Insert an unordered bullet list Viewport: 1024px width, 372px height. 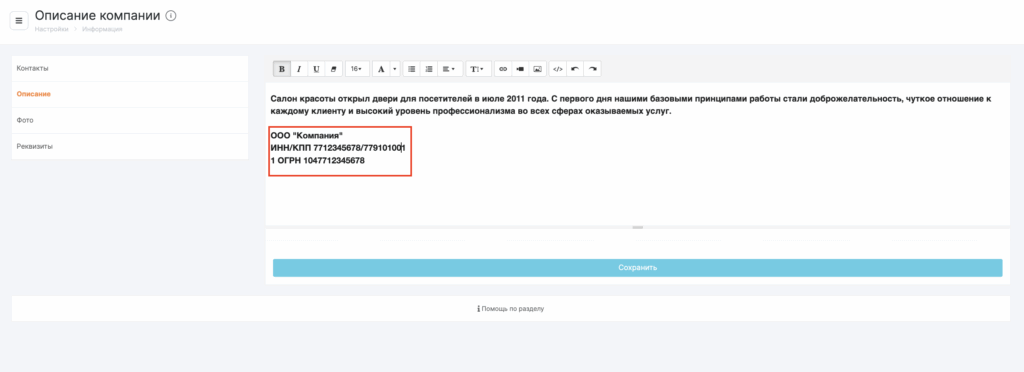411,69
